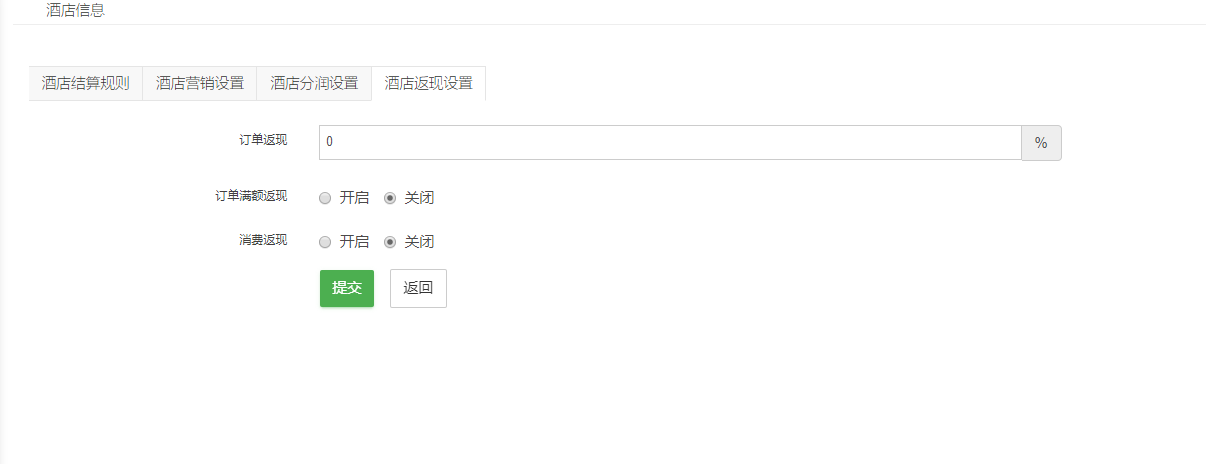Click the 订单满额返现 field label
1206x464 pixels.
pyautogui.click(x=251, y=196)
